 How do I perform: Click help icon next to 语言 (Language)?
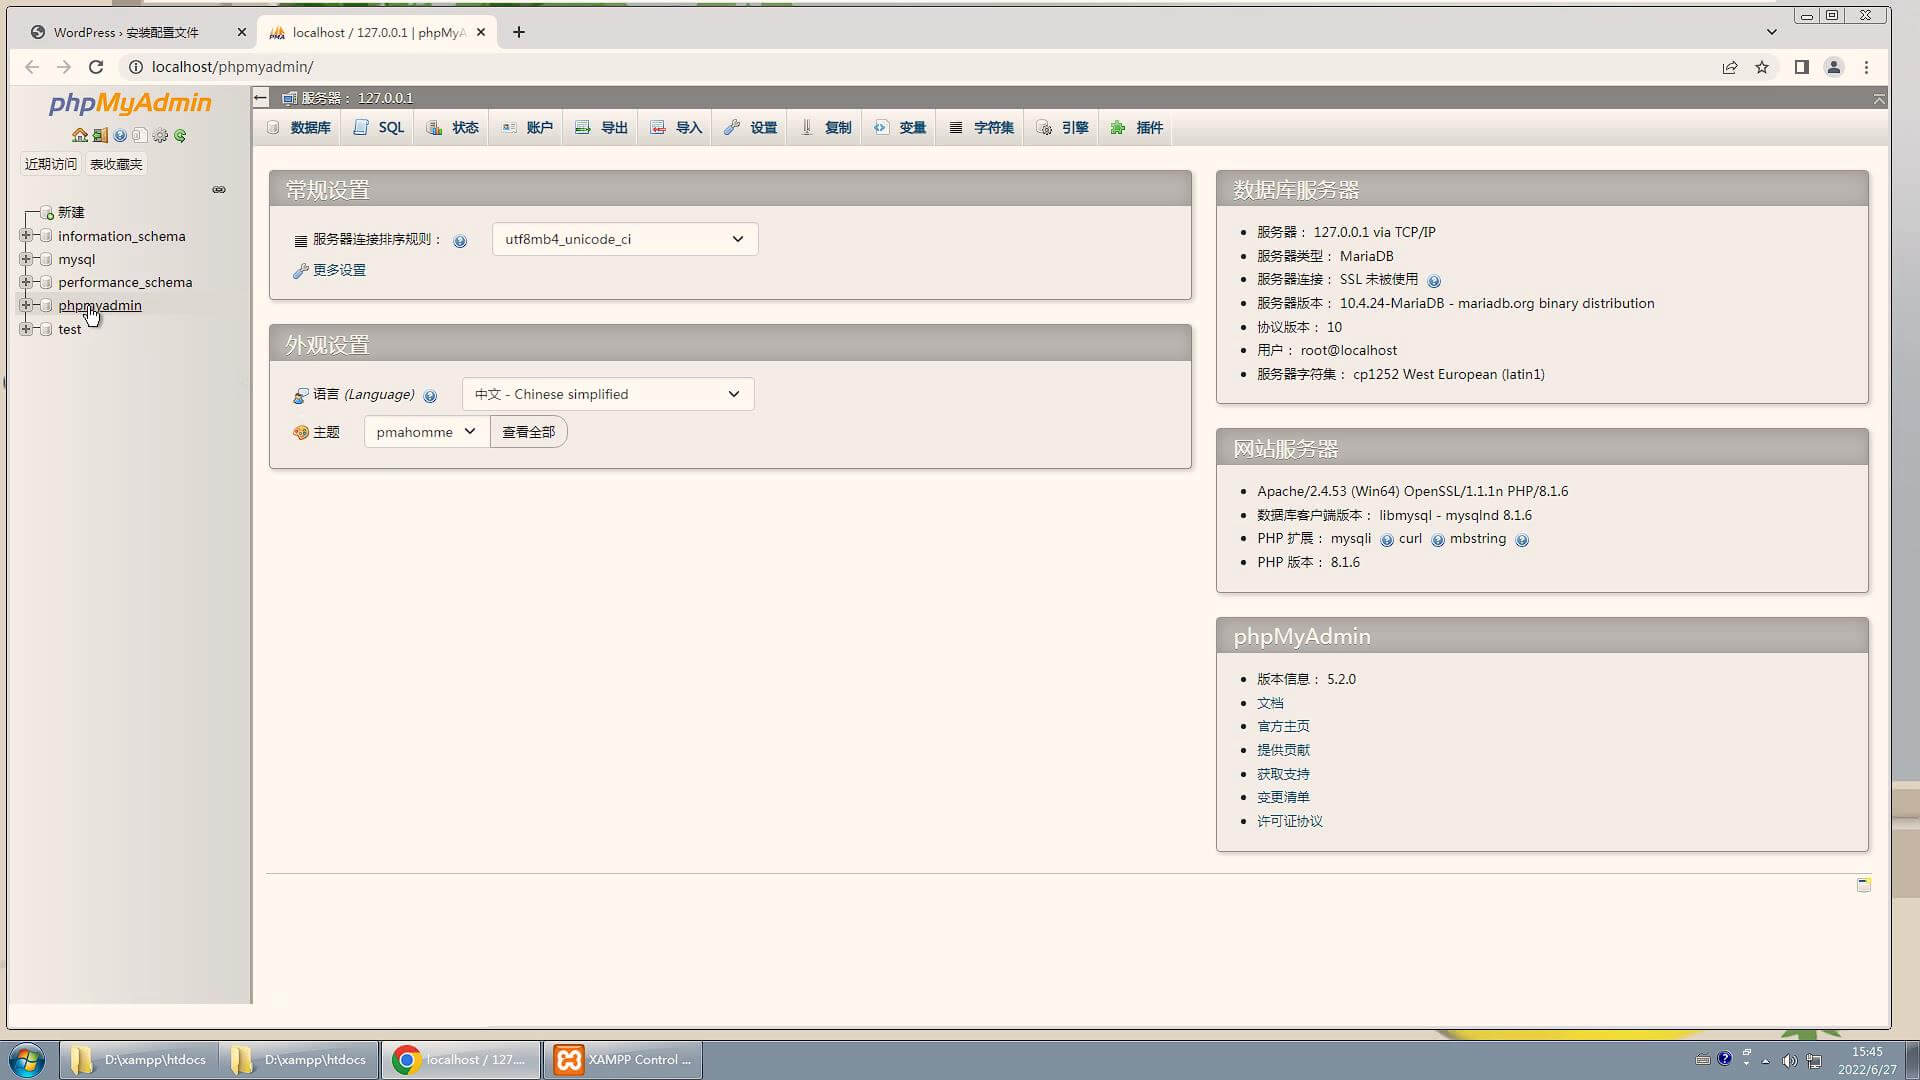(x=430, y=396)
